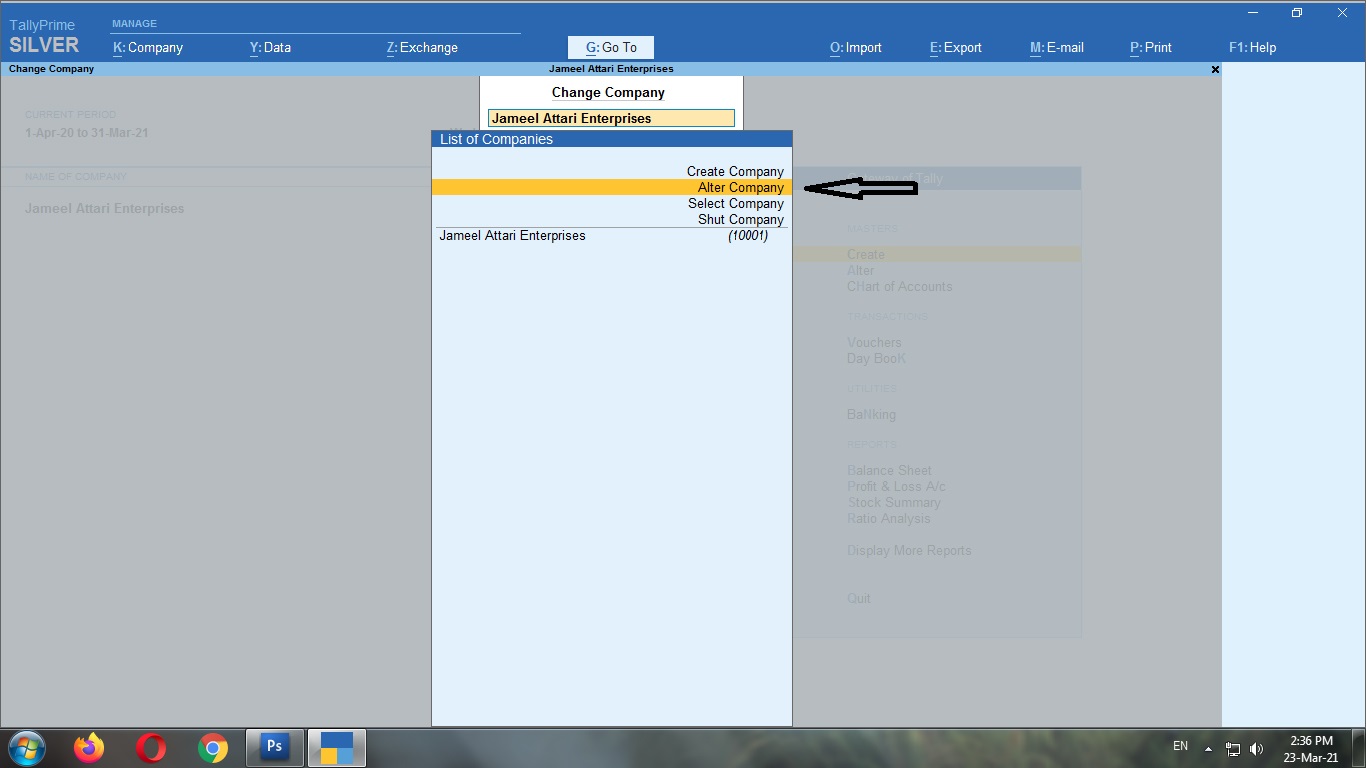
Task: Open the Z: Exchange menu
Action: (422, 47)
